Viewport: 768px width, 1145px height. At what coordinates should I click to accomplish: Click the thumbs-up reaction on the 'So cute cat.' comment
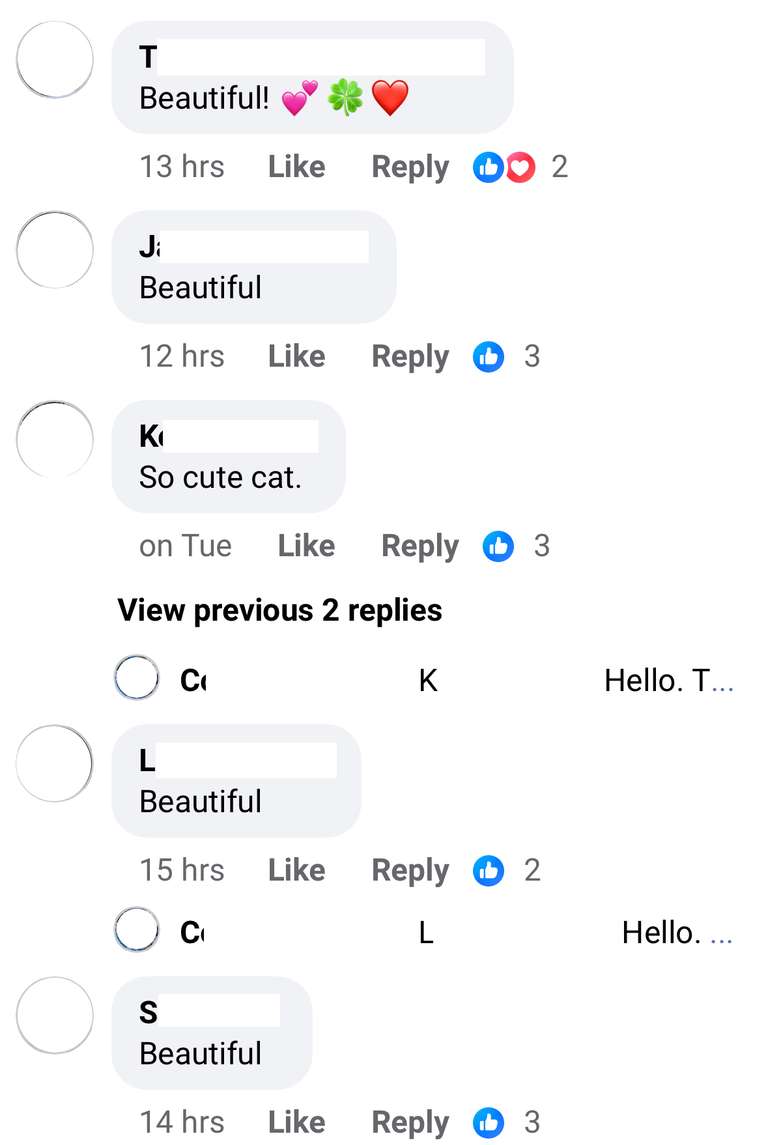pos(497,546)
